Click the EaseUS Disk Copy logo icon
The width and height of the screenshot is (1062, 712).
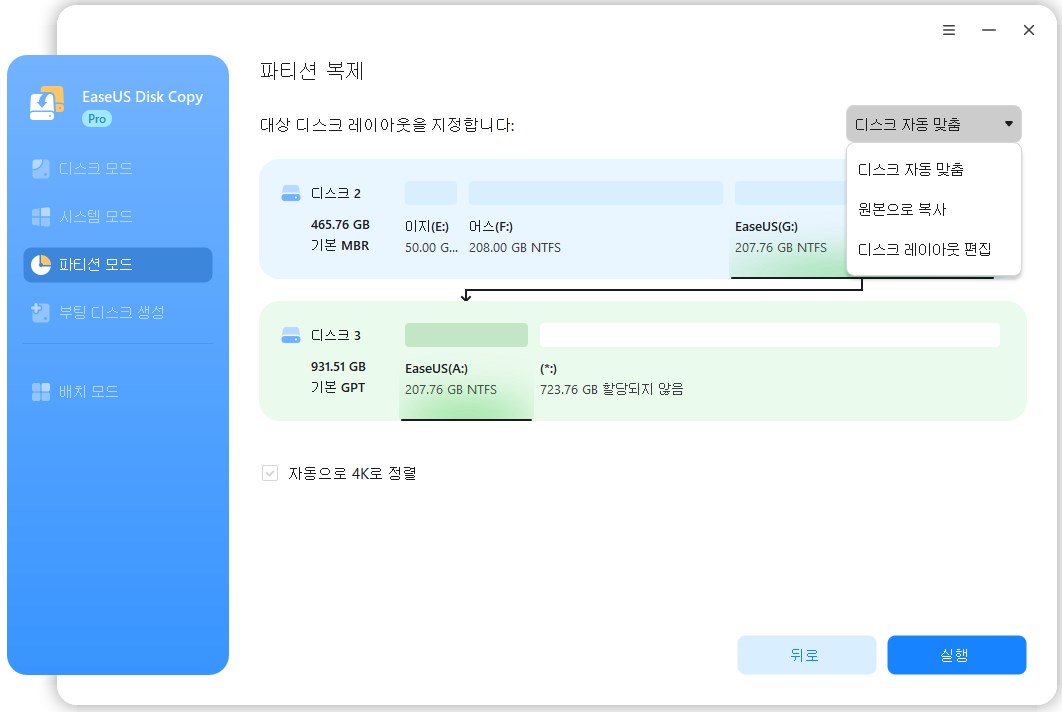click(x=45, y=103)
